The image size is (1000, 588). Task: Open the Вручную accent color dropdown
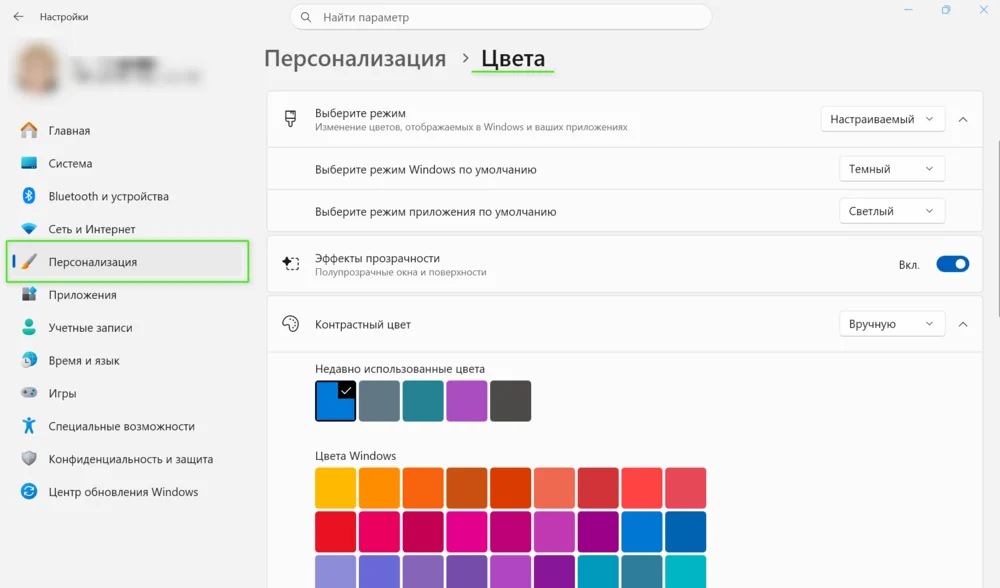[x=892, y=324]
